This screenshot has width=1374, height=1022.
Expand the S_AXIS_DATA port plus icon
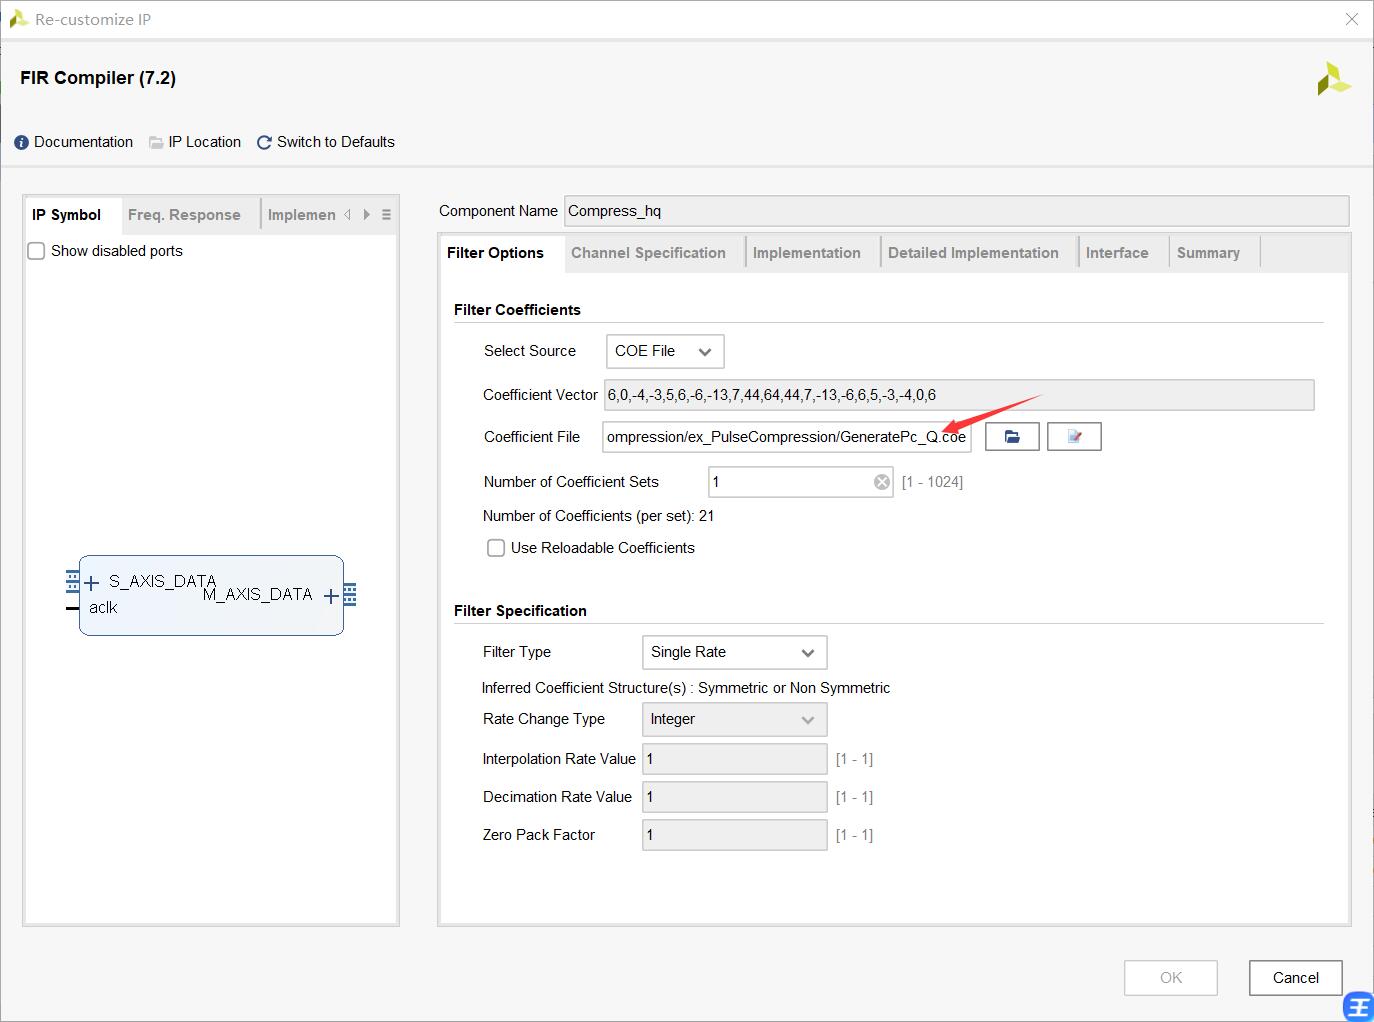pyautogui.click(x=92, y=583)
